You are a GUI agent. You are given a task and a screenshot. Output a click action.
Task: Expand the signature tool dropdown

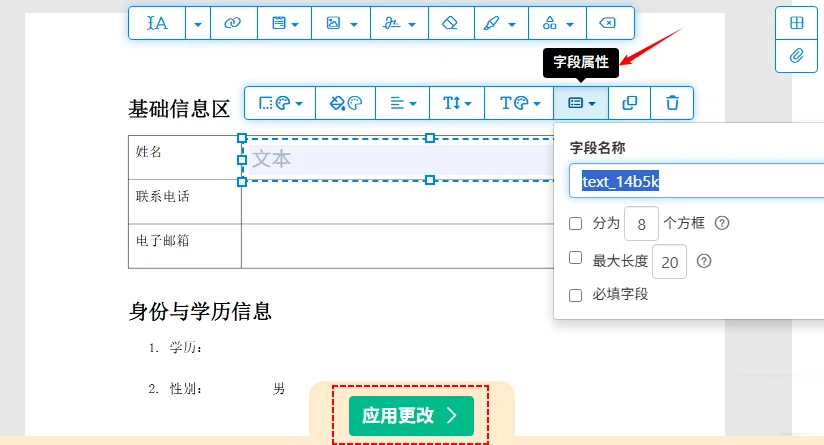tap(412, 24)
